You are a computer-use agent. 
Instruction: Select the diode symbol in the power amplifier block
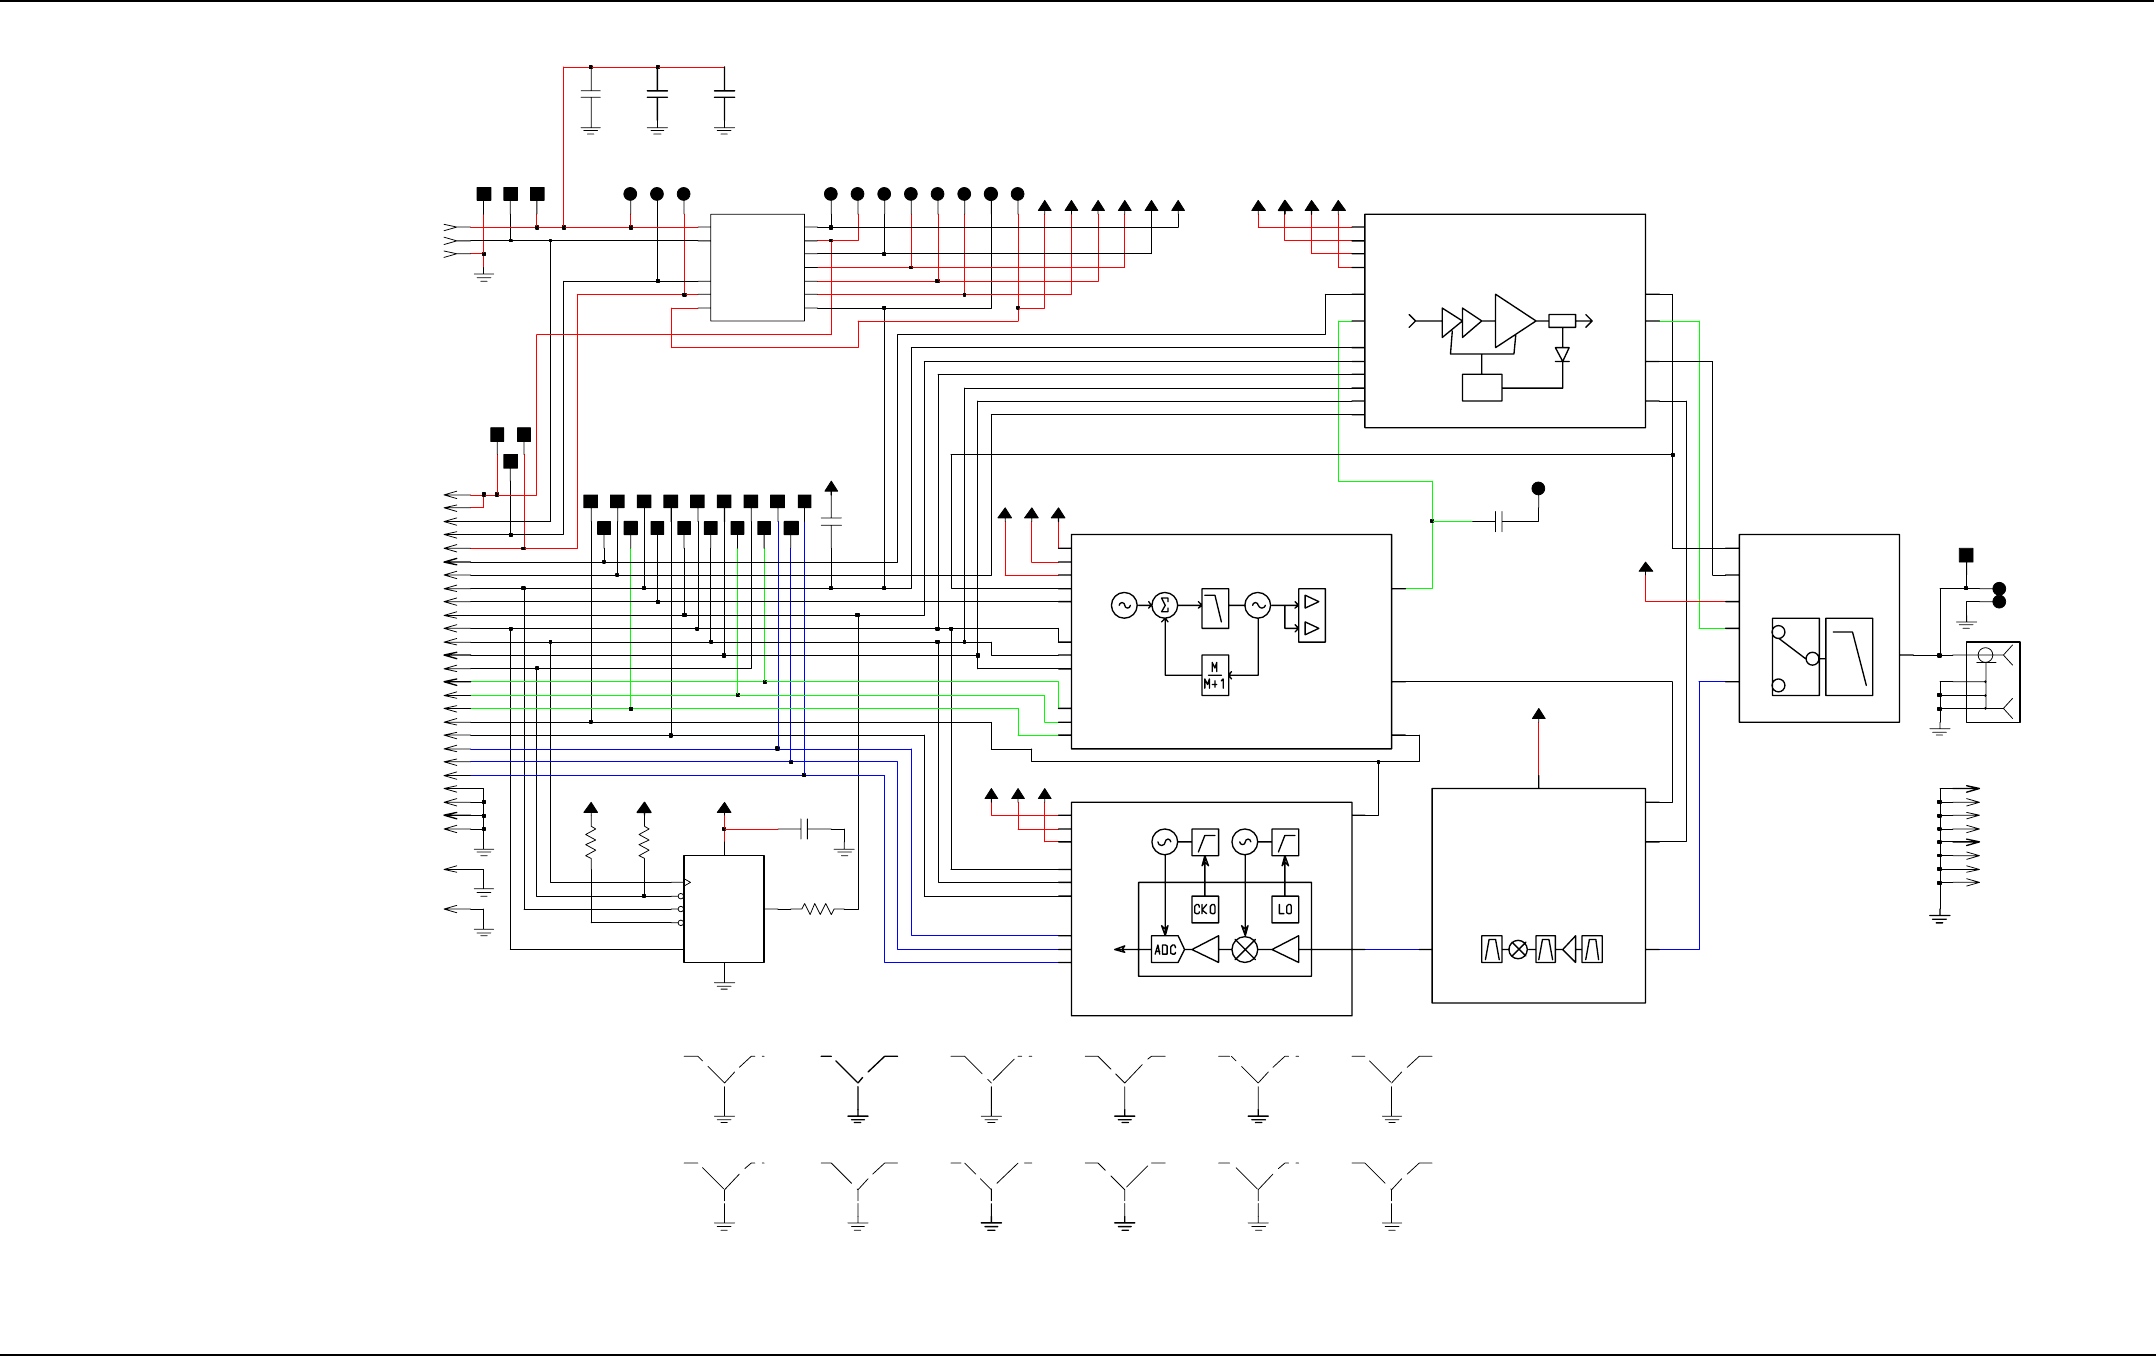point(1562,355)
